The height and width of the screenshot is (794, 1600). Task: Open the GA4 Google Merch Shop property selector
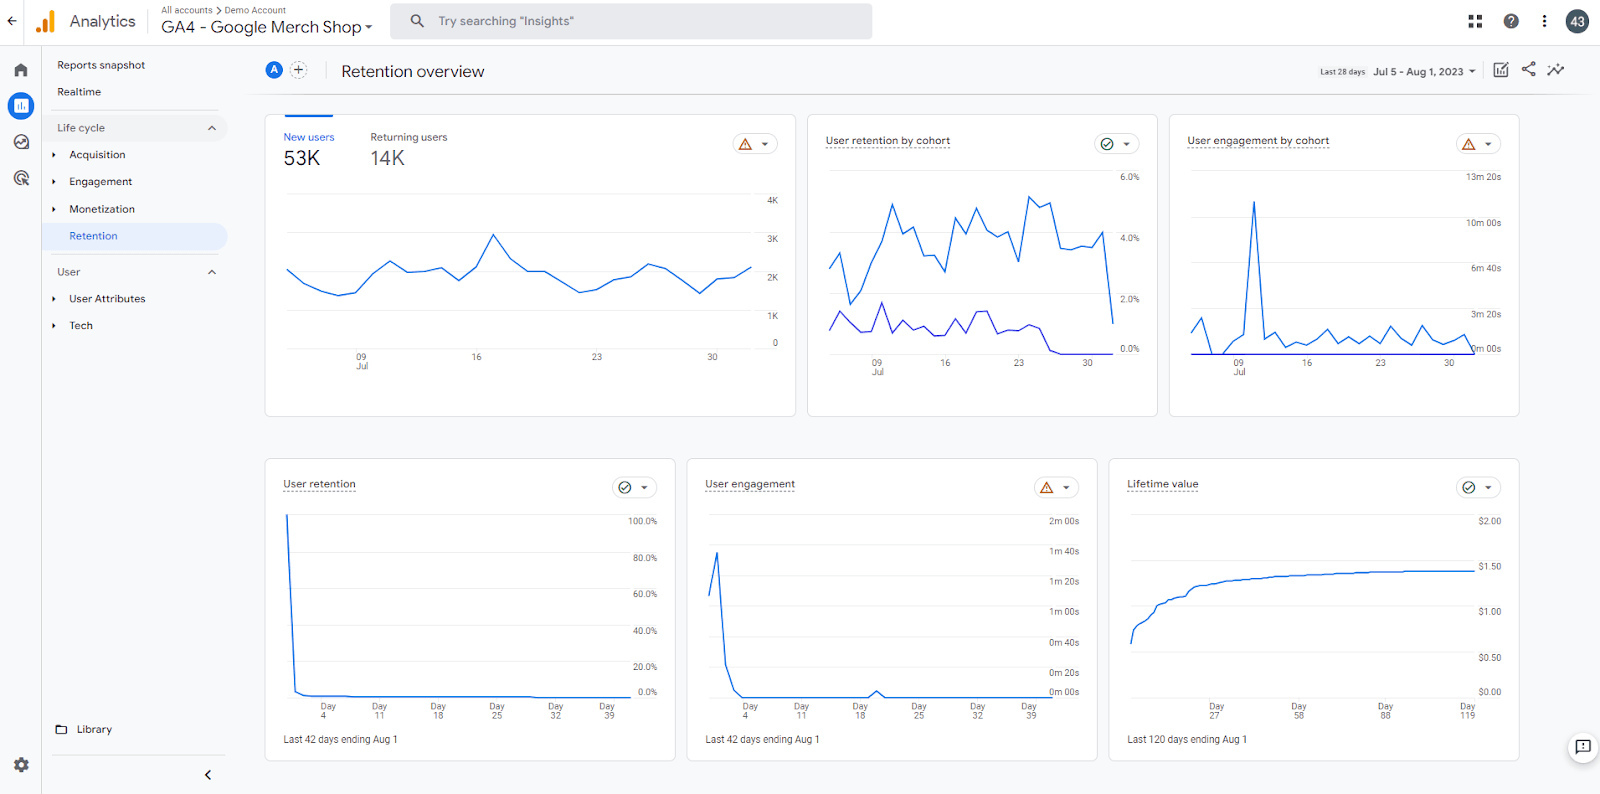[266, 27]
